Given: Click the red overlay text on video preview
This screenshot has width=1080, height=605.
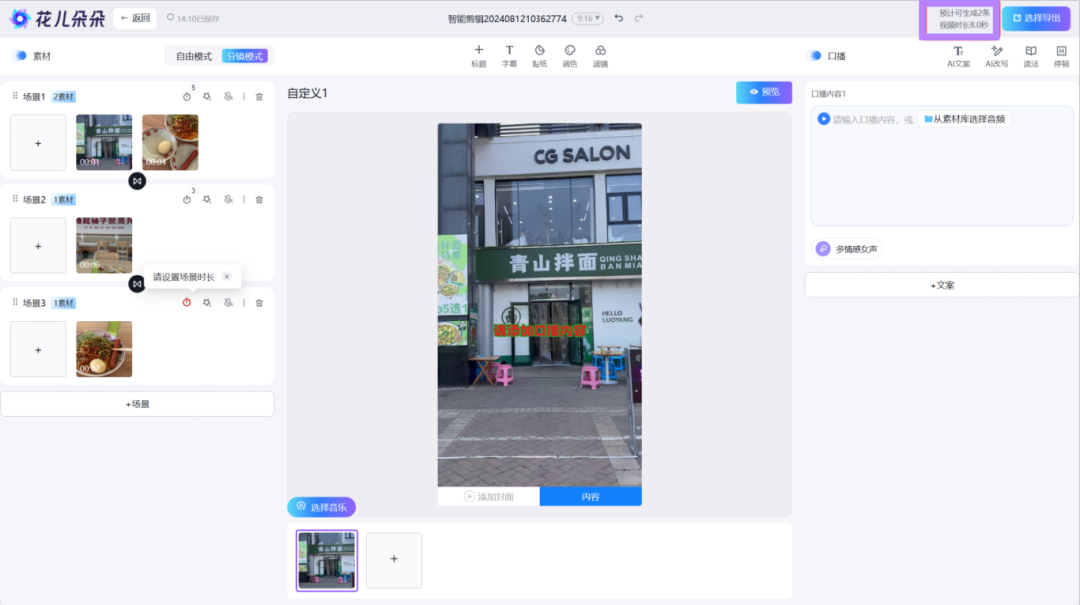Looking at the screenshot, I should tap(539, 331).
